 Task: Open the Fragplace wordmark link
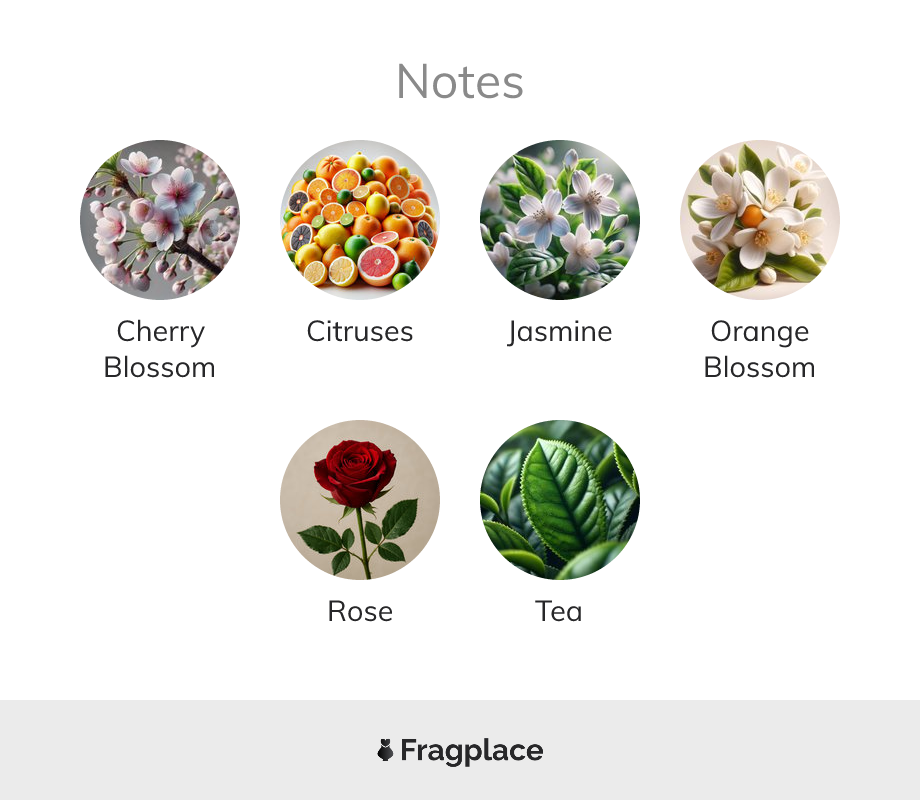472,751
